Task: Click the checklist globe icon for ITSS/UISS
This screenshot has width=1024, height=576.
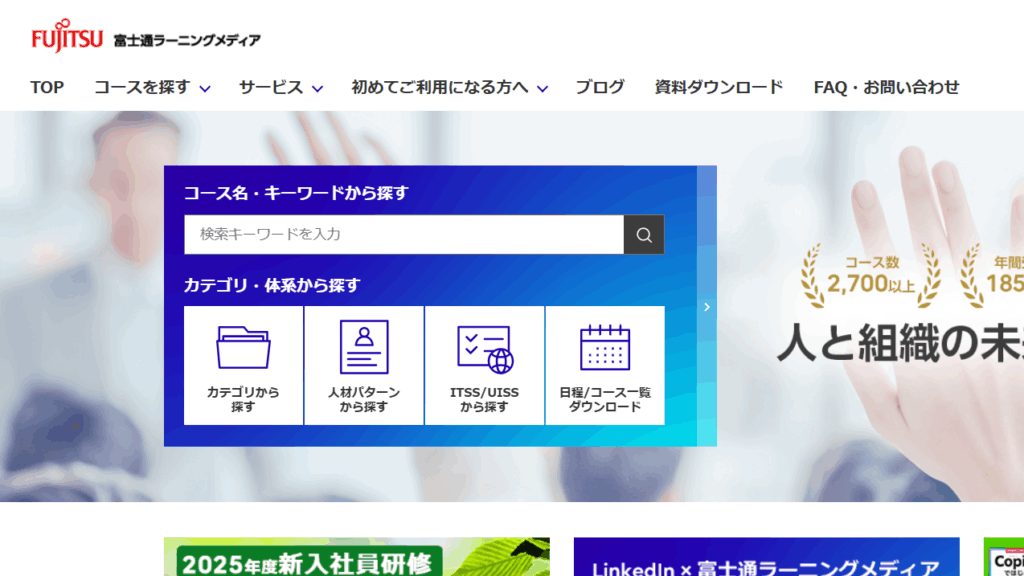Action: (x=484, y=349)
